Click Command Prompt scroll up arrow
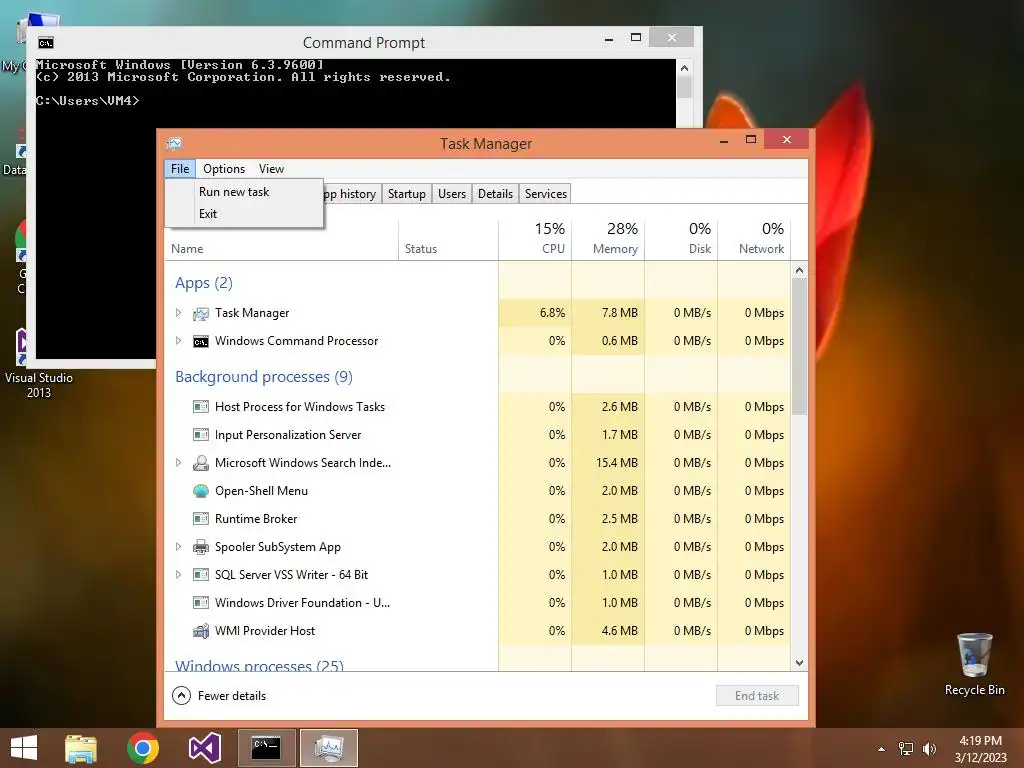Viewport: 1024px width, 768px height. pyautogui.click(x=684, y=68)
